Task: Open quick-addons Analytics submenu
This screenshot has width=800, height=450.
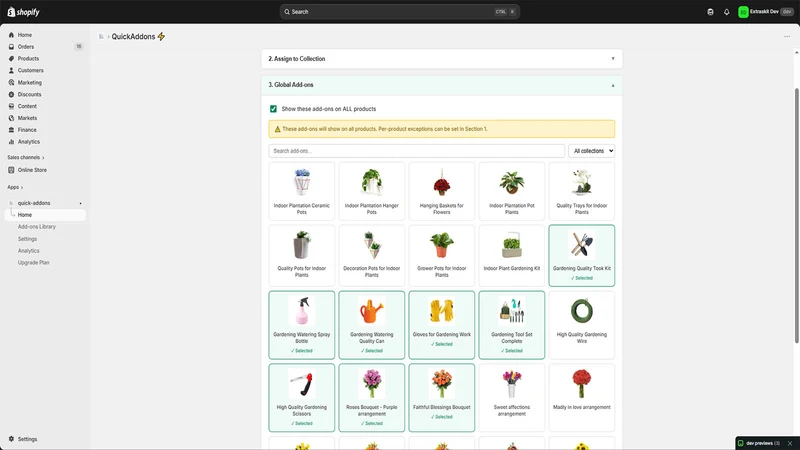Action: click(29, 251)
